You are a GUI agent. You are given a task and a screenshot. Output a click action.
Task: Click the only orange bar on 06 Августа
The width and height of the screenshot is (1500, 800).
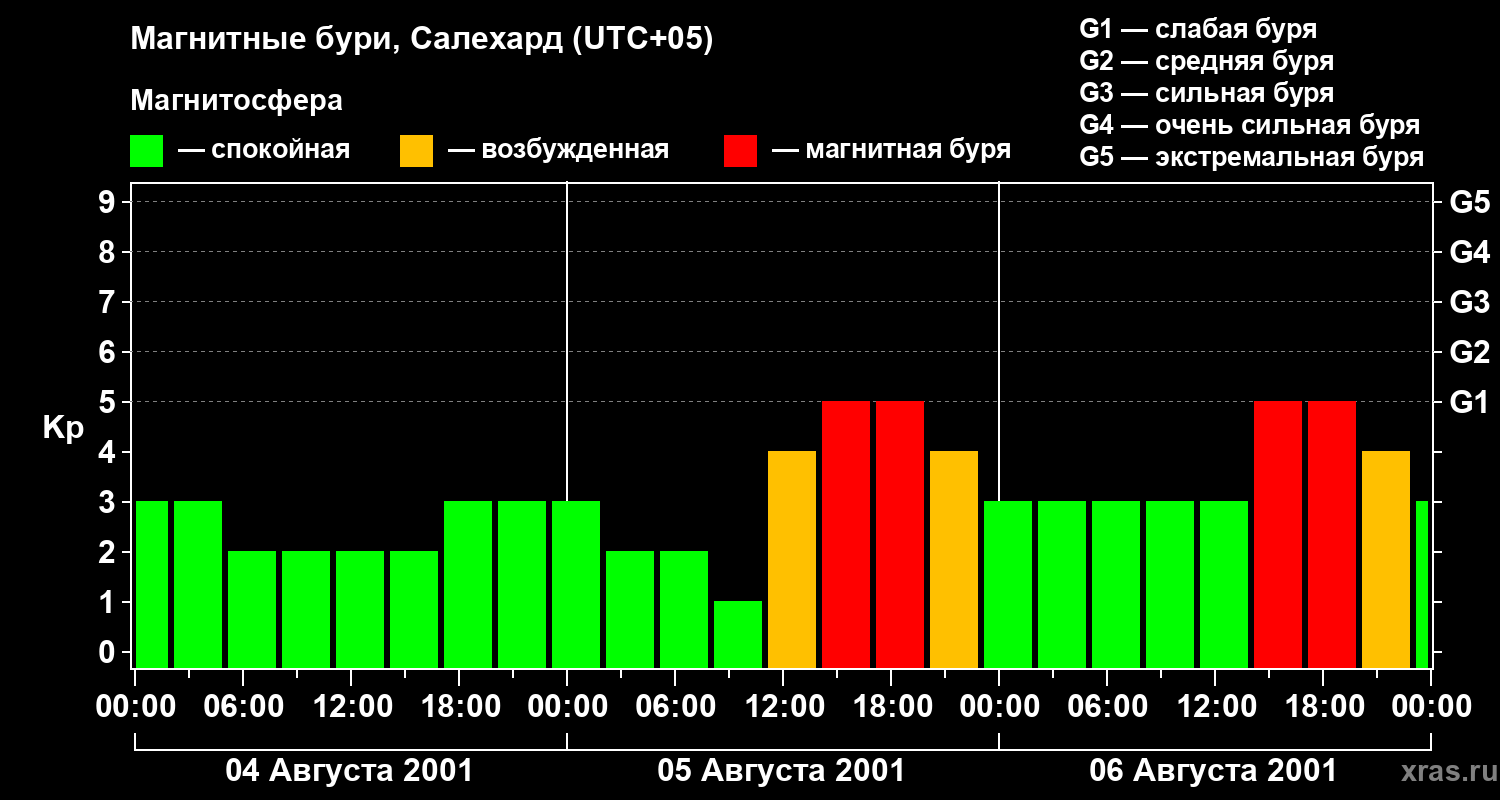(1386, 560)
